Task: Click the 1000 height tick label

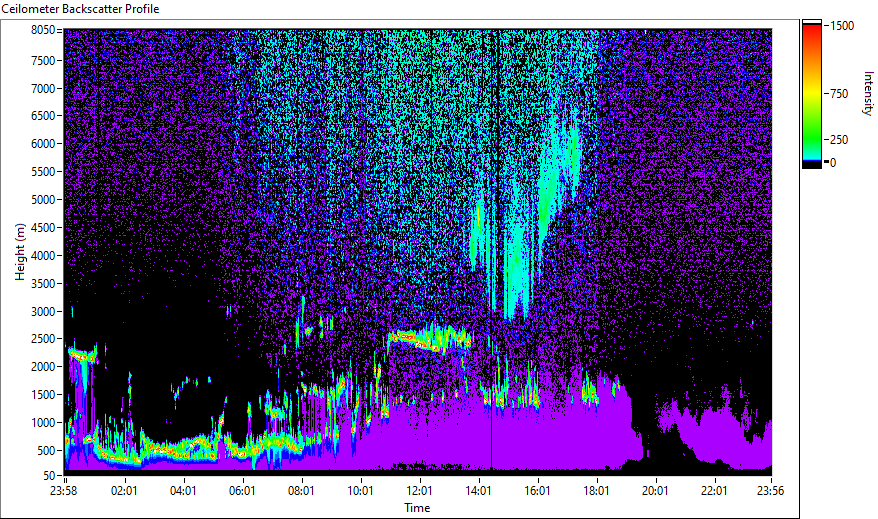Action: pos(43,423)
